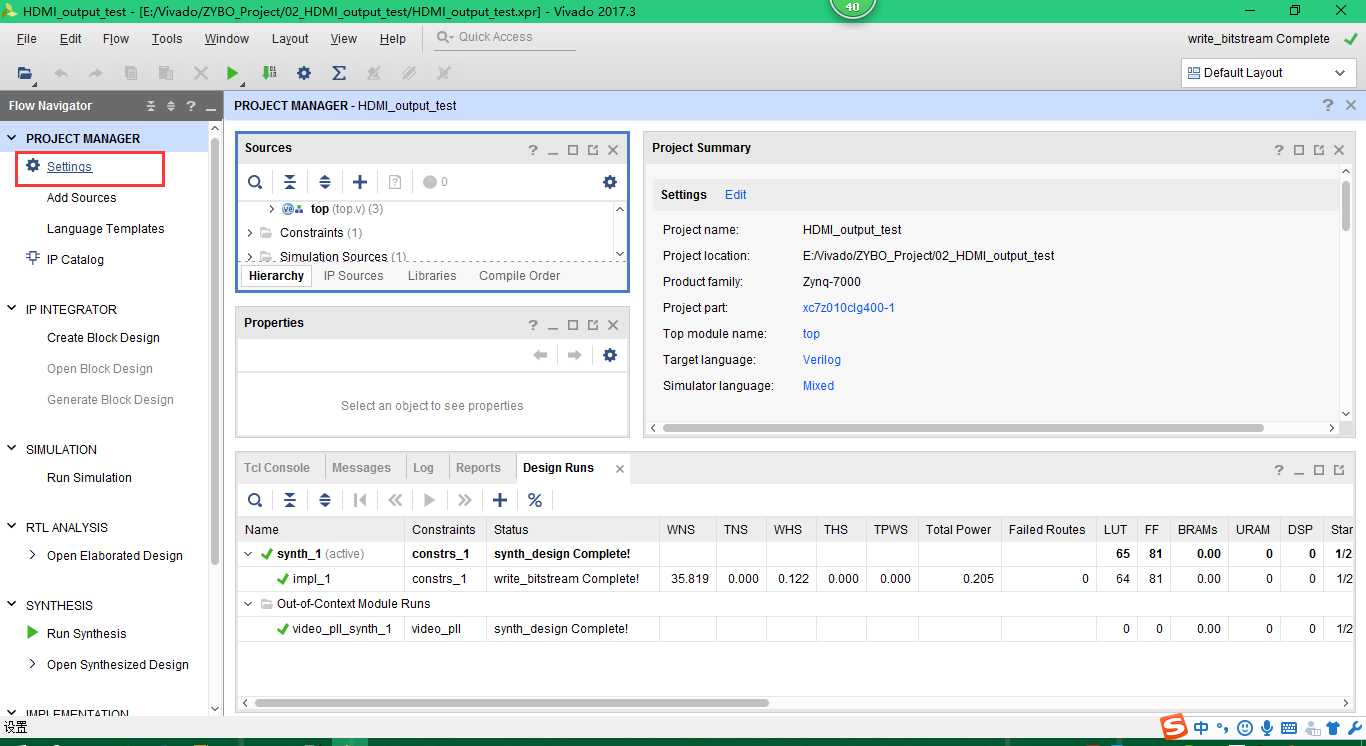Add sources with the plus icon
This screenshot has height=746, width=1366.
[x=360, y=182]
